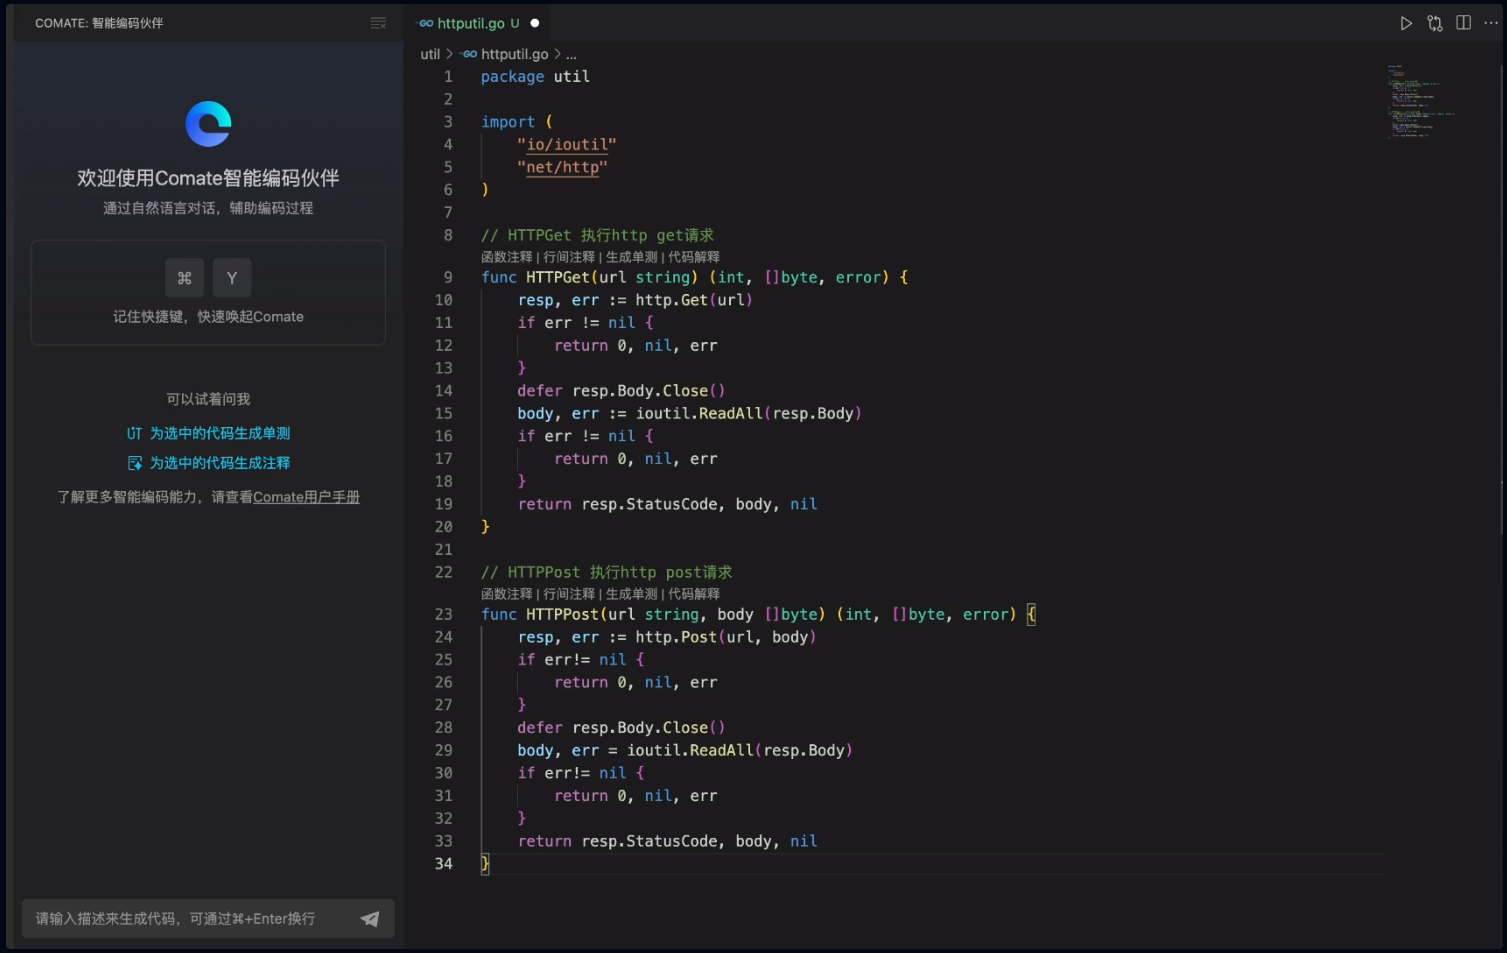Click 代码解释 above func HTTPGet
Viewport: 1507px width, 953px height.
point(694,257)
